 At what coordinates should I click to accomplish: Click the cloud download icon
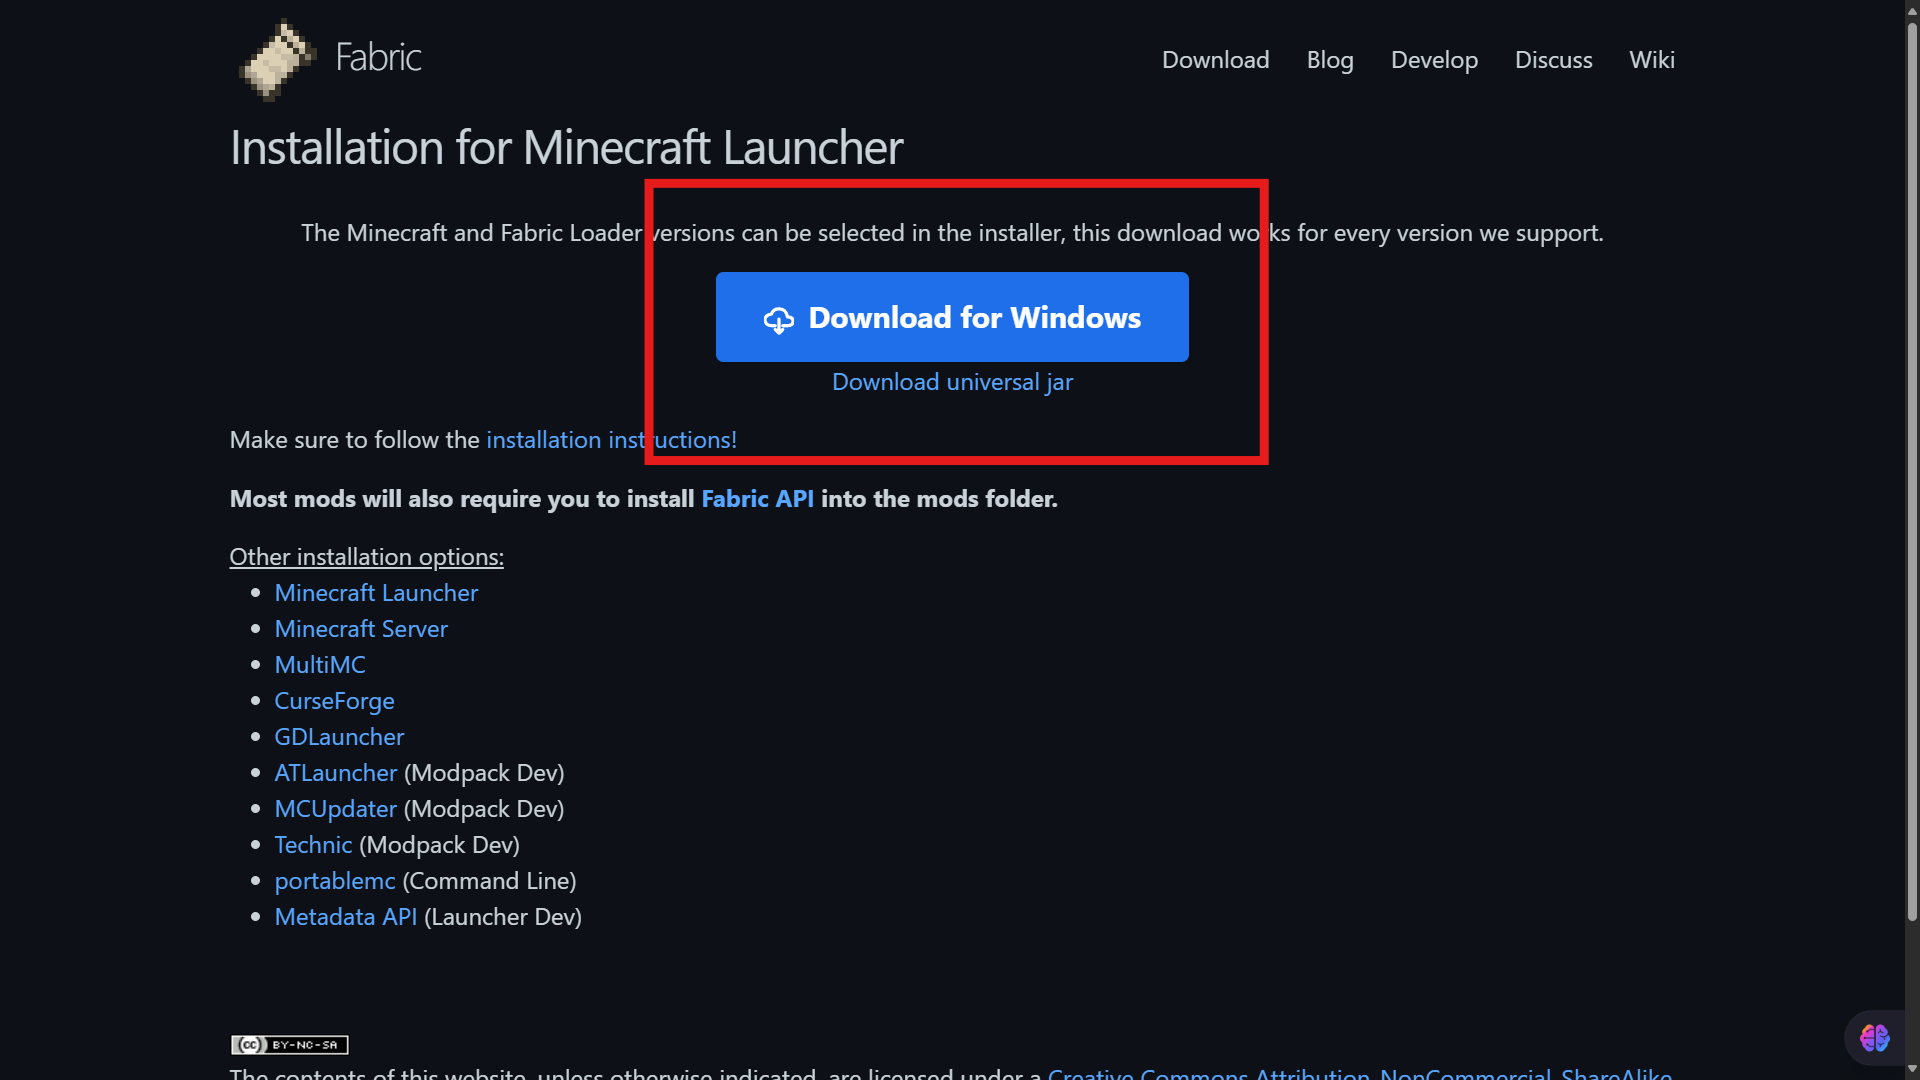[778, 320]
